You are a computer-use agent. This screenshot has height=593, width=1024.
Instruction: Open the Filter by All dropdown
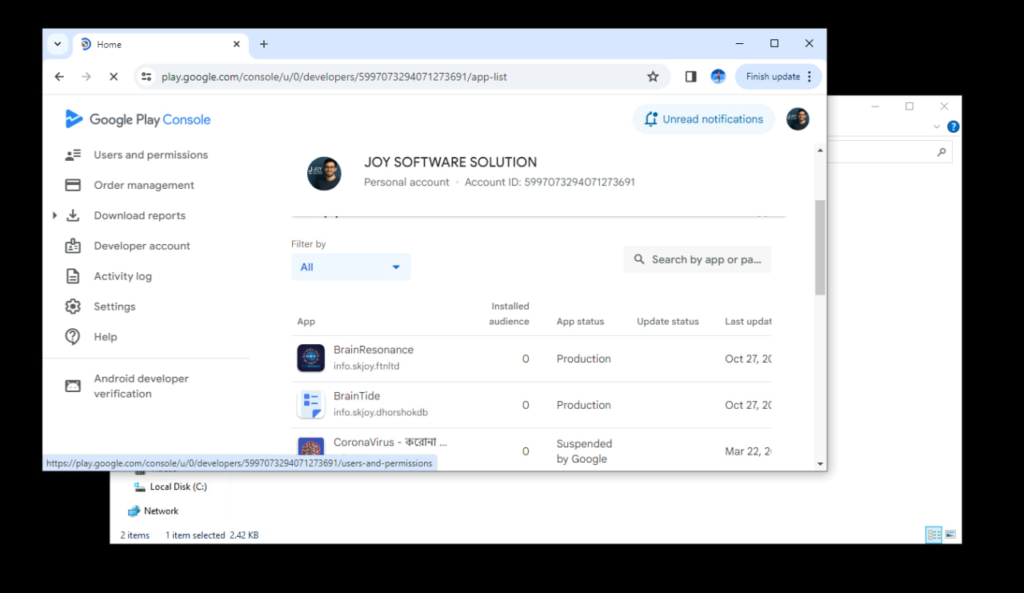click(350, 267)
